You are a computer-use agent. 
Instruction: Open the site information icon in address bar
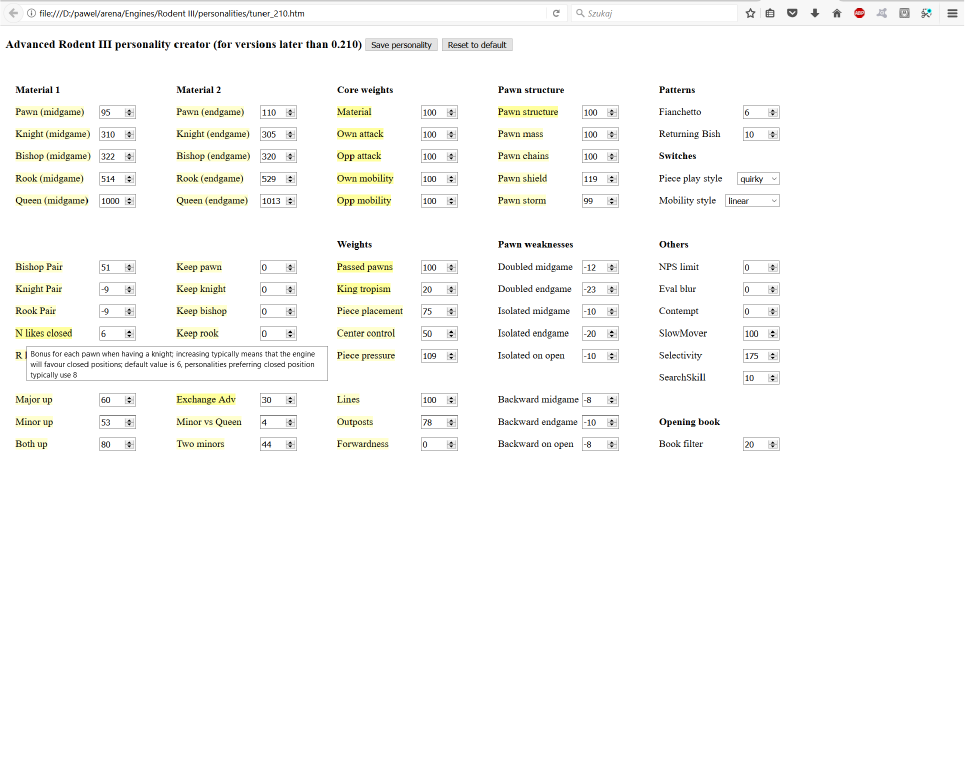31,13
